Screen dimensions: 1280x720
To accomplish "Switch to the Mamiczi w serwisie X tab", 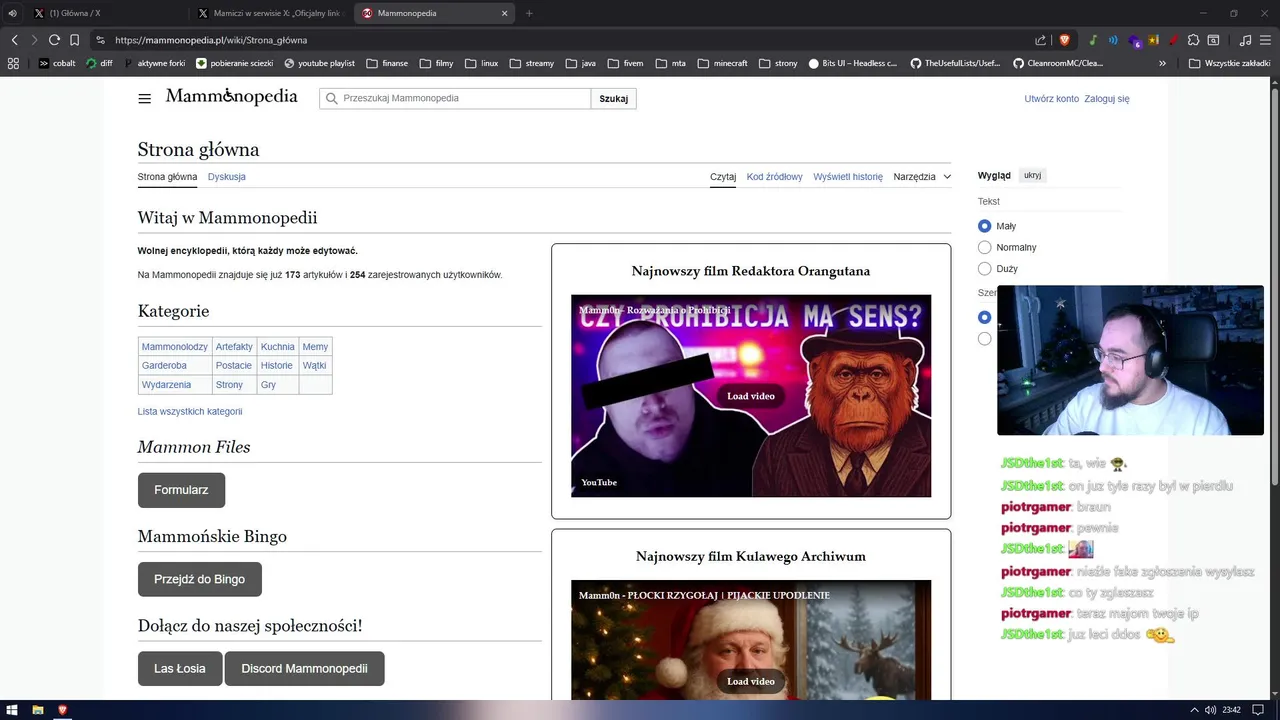I will 270,13.
